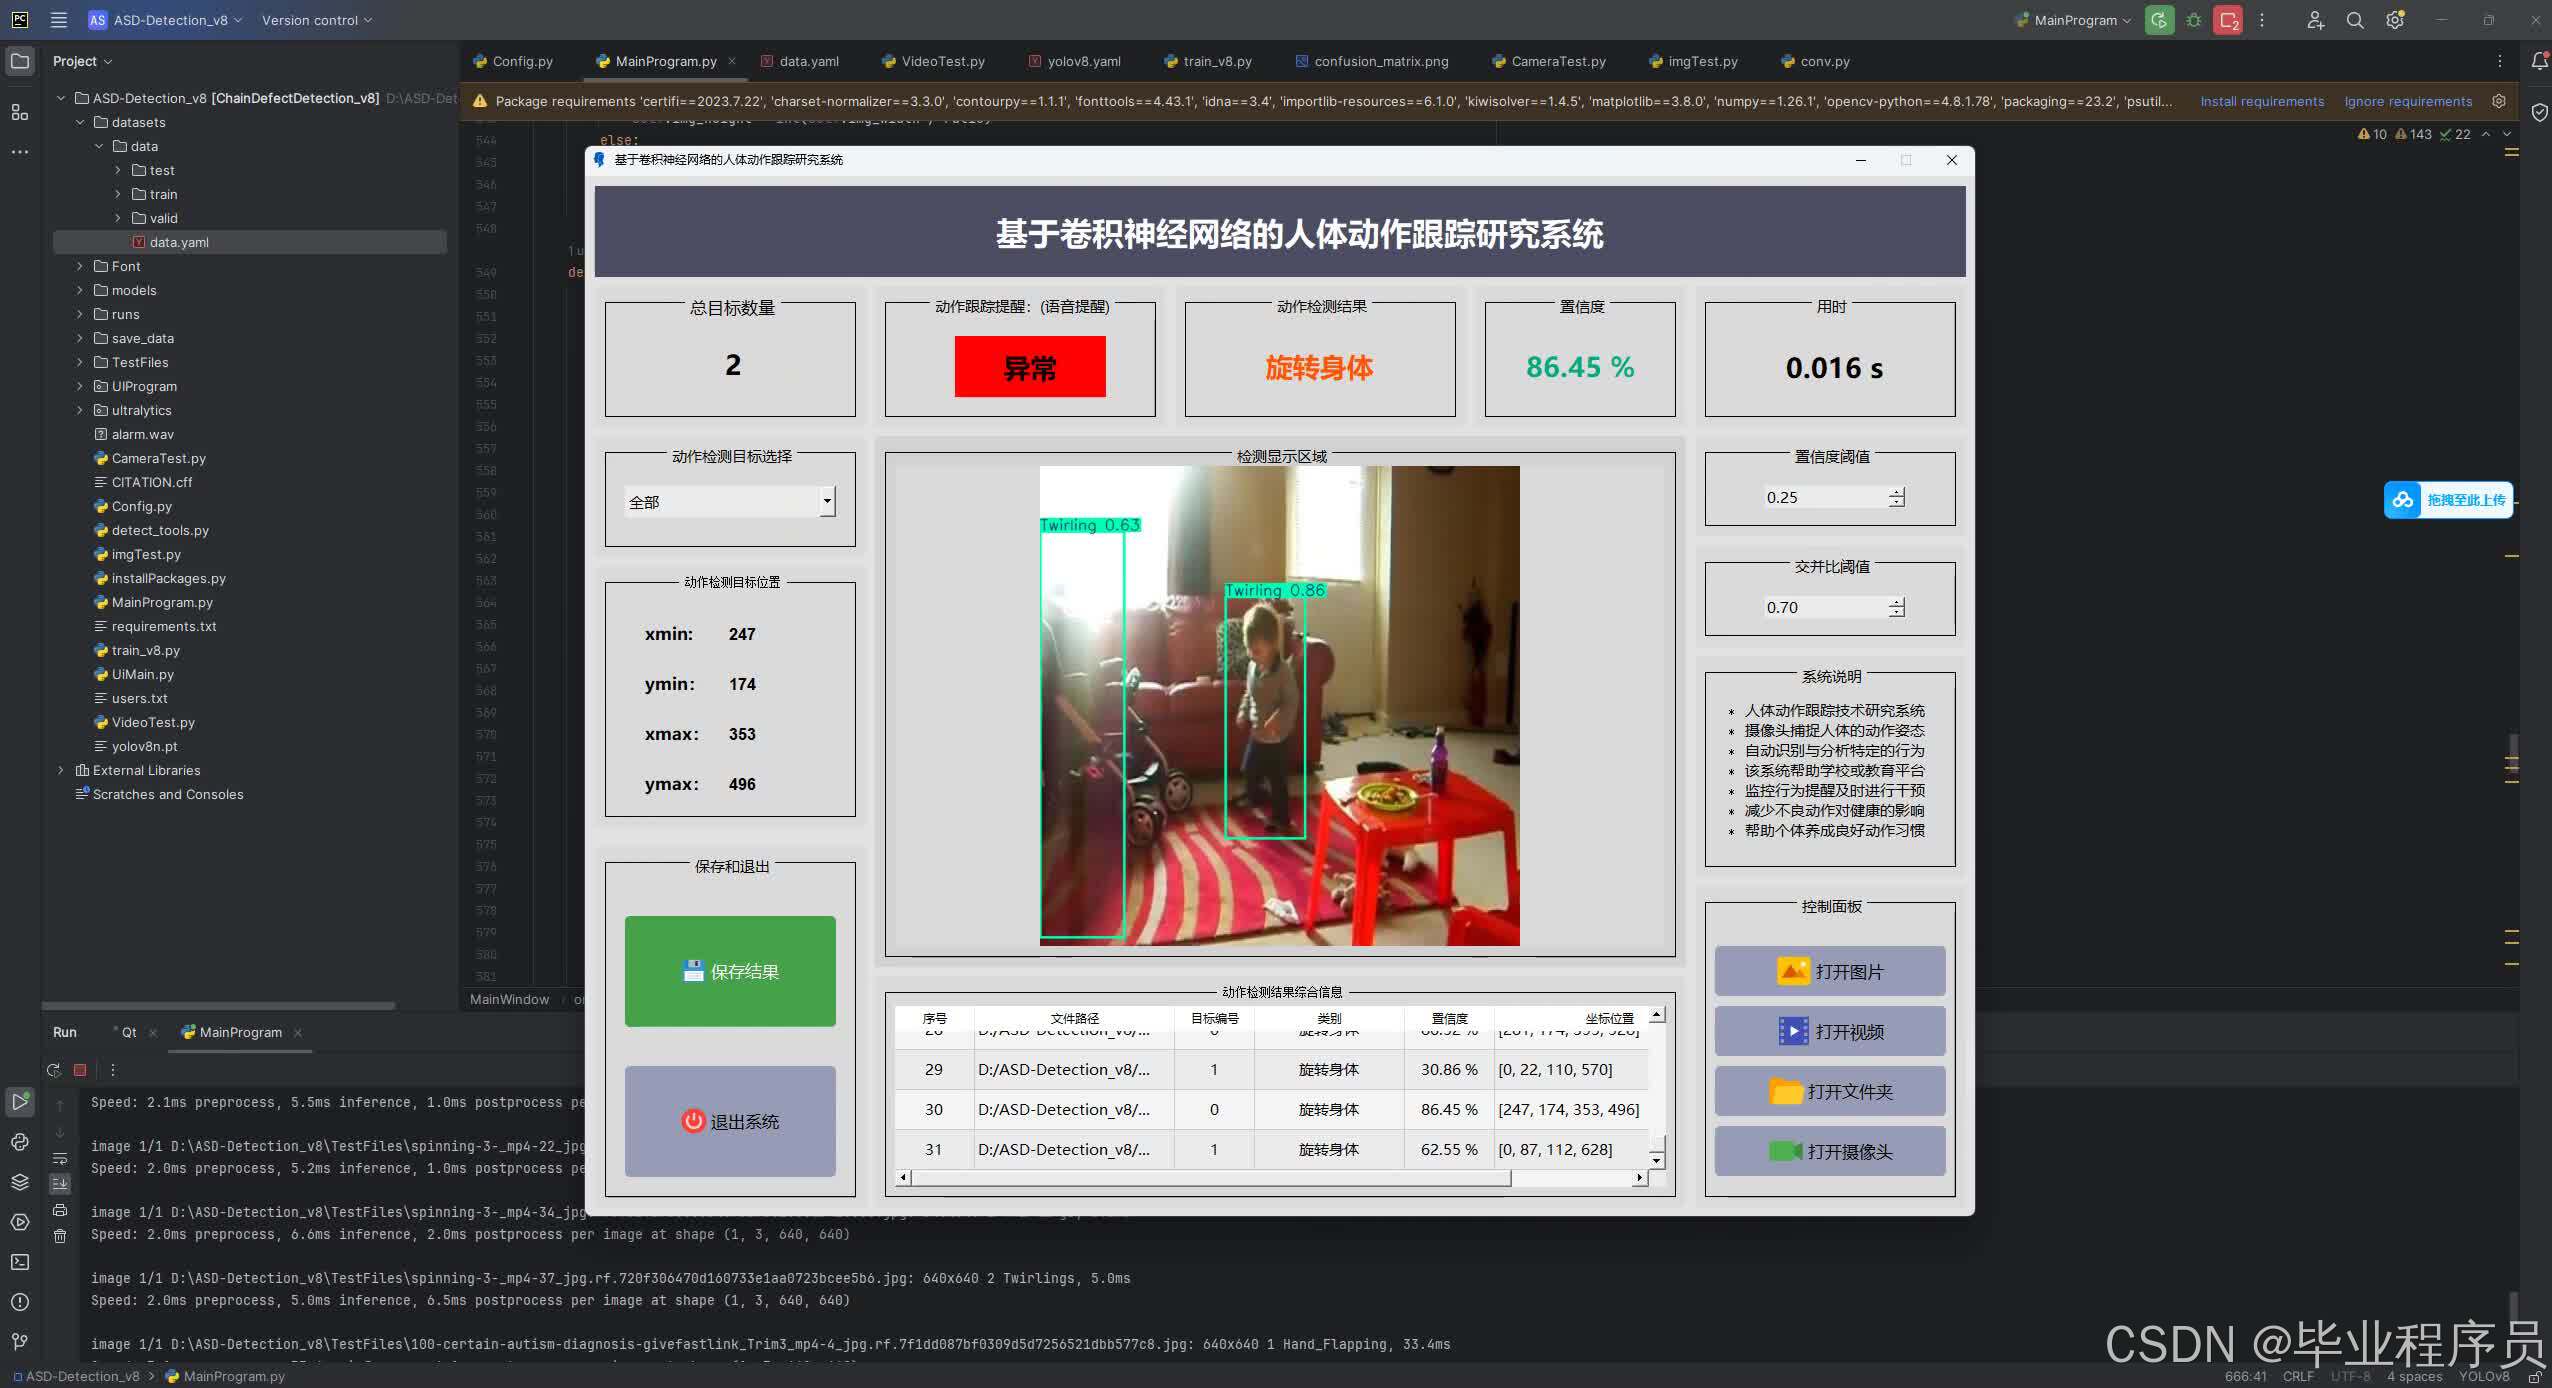Image resolution: width=2552 pixels, height=1388 pixels.
Task: Click the Install requirements link
Action: pyautogui.click(x=2262, y=101)
